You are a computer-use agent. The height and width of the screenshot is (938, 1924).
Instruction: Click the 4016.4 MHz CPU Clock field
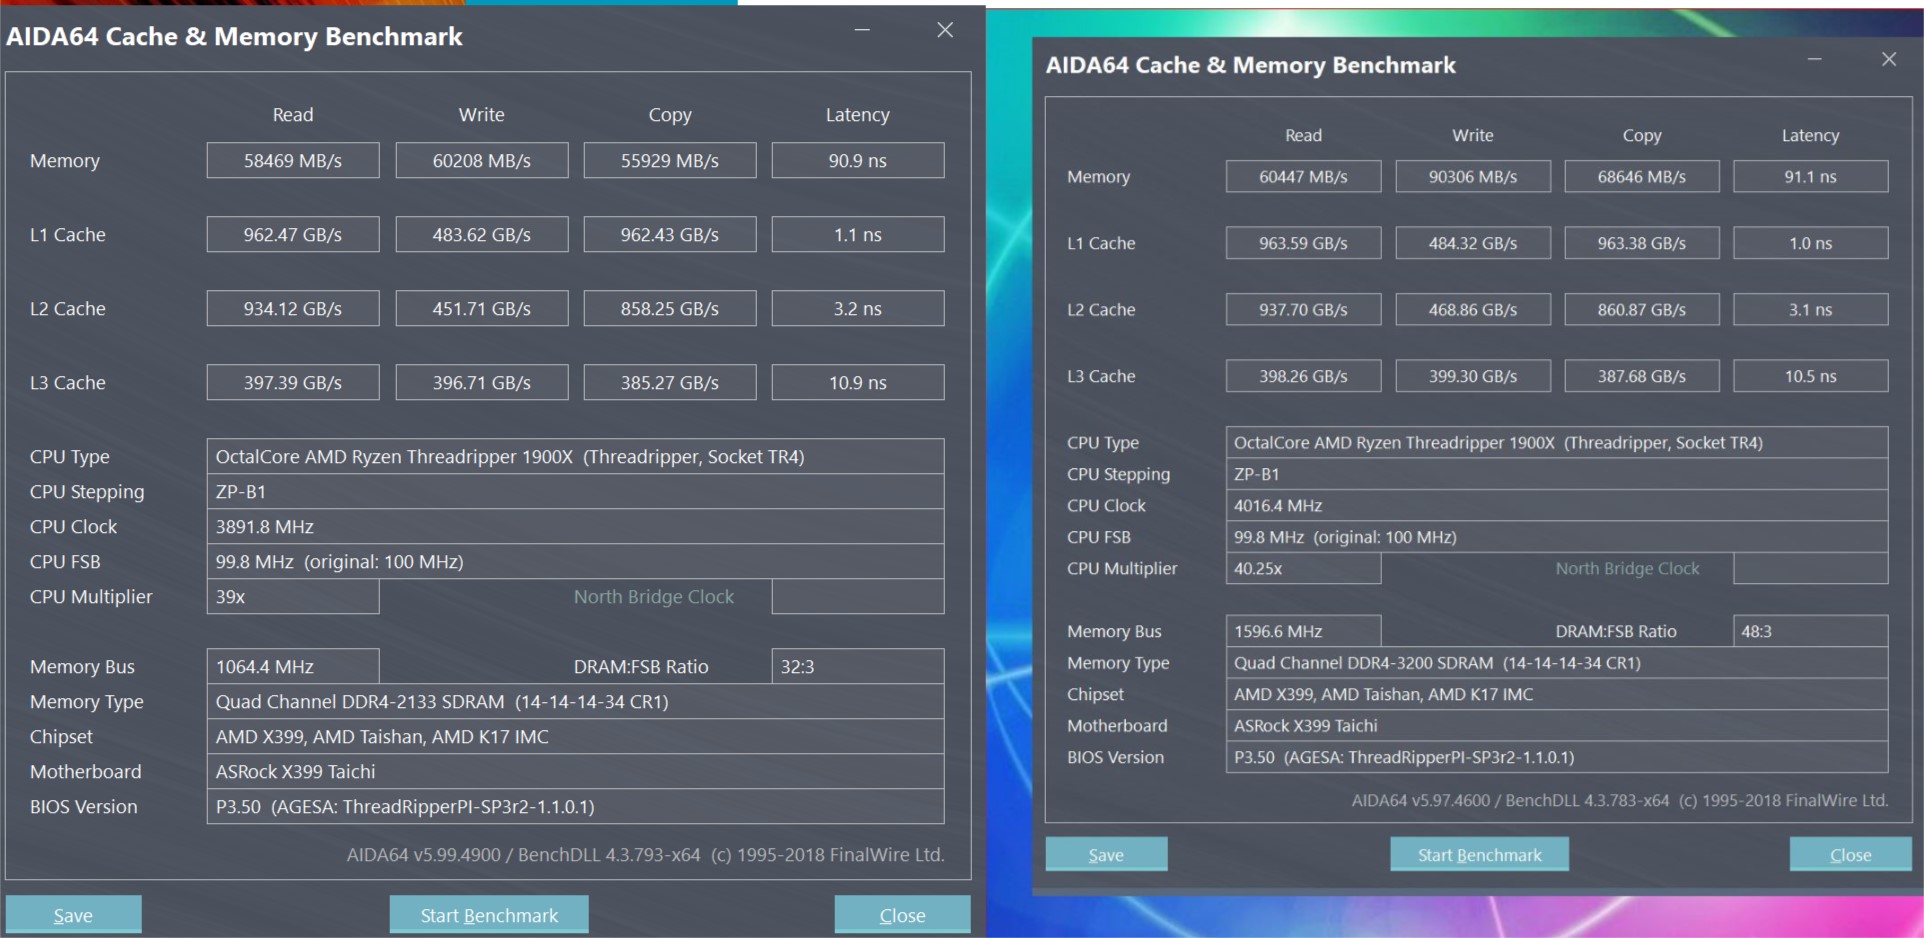click(1557, 505)
